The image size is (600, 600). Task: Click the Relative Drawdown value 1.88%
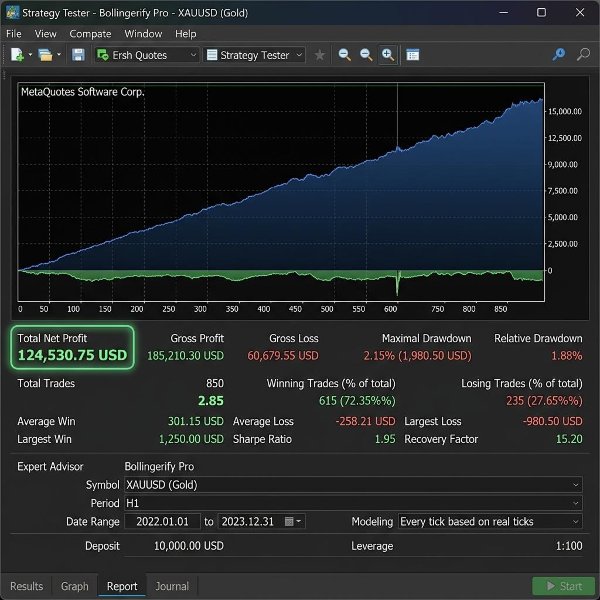[x=567, y=355]
